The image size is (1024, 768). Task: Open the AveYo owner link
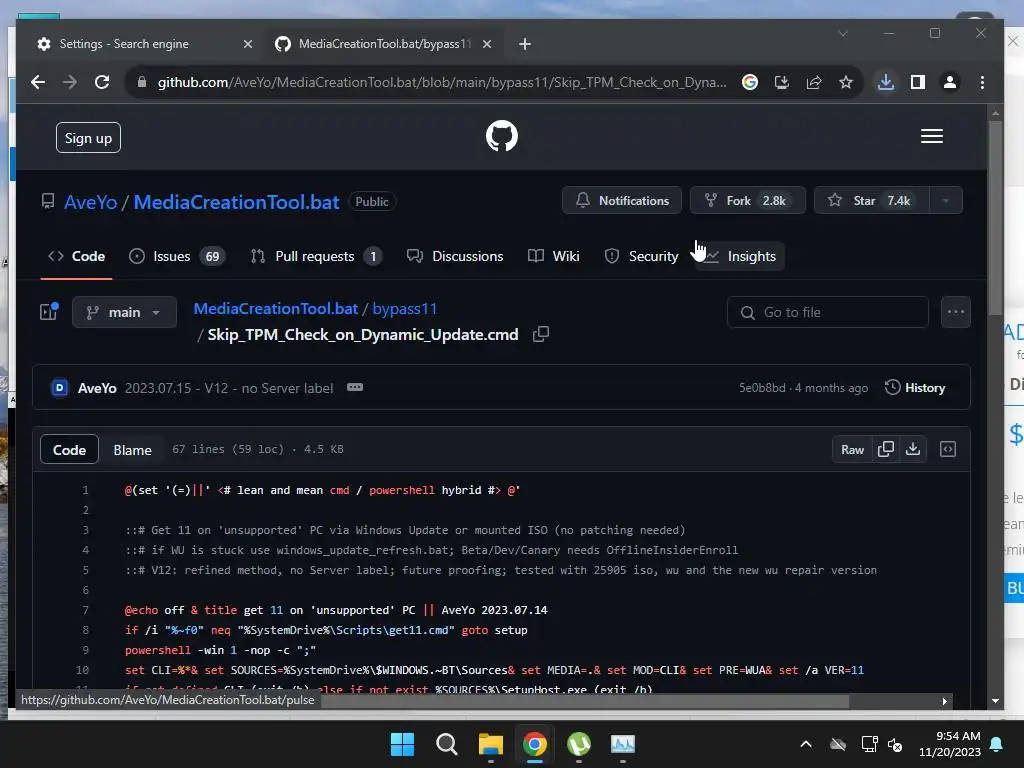(90, 202)
